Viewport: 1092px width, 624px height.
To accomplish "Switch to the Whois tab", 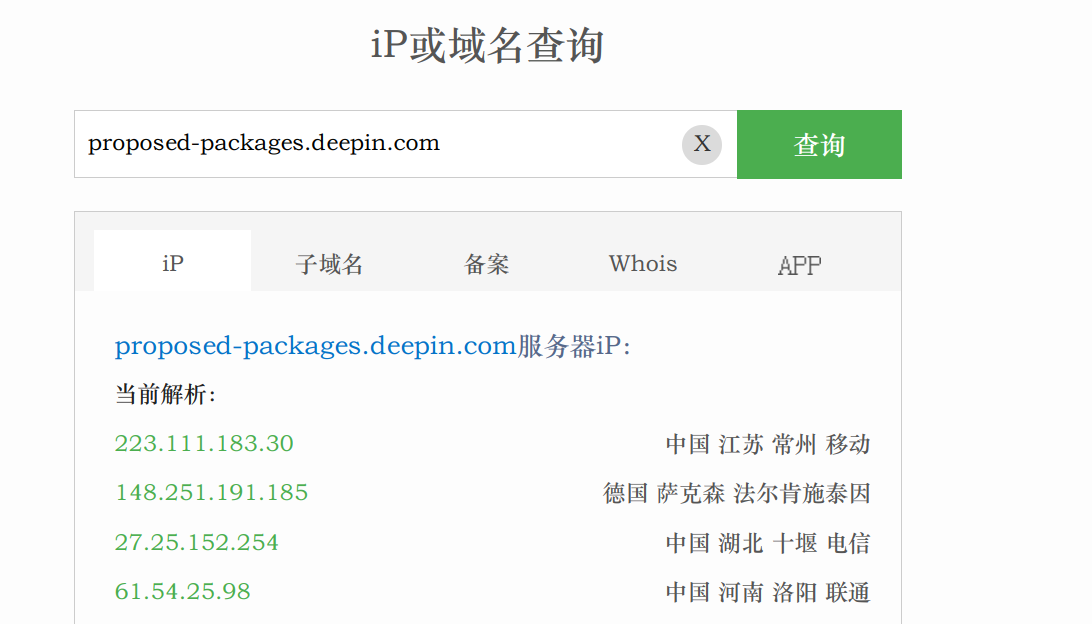I will (643, 264).
